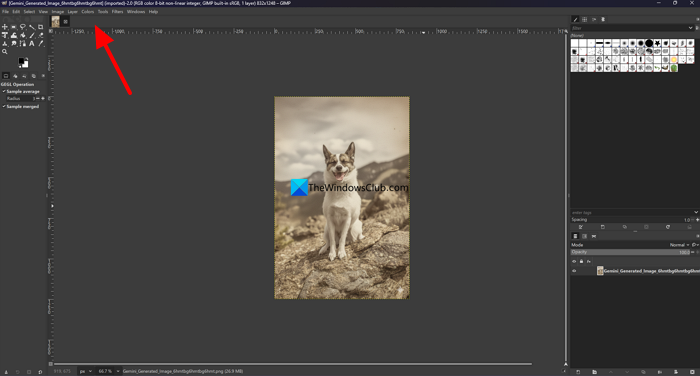The height and width of the screenshot is (376, 700).
Task: Click the white background color swatch
Action: coord(26,65)
